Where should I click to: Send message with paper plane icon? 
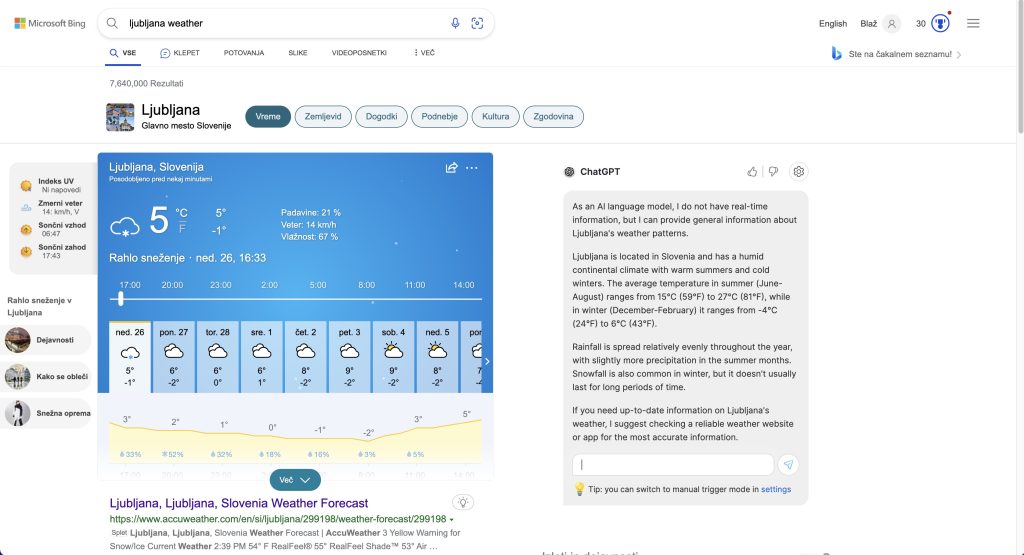click(789, 465)
